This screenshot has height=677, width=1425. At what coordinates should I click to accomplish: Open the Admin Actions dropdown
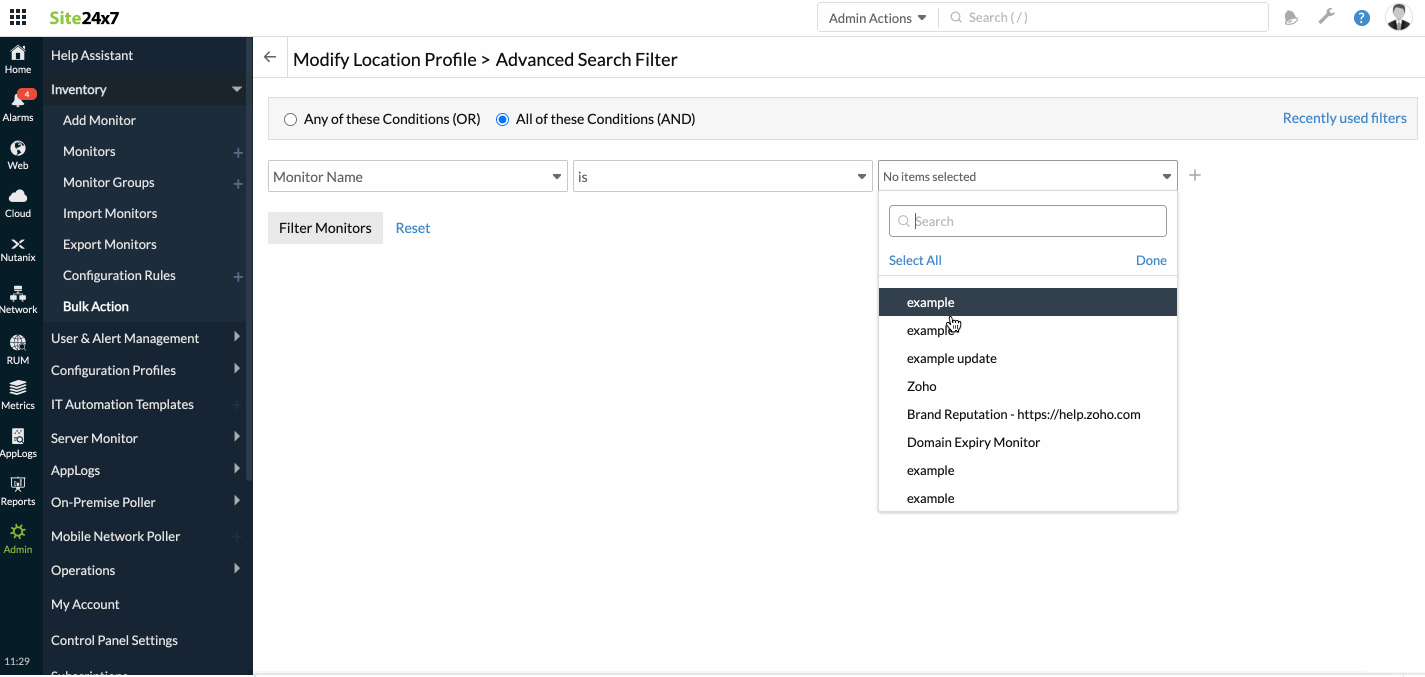click(877, 18)
